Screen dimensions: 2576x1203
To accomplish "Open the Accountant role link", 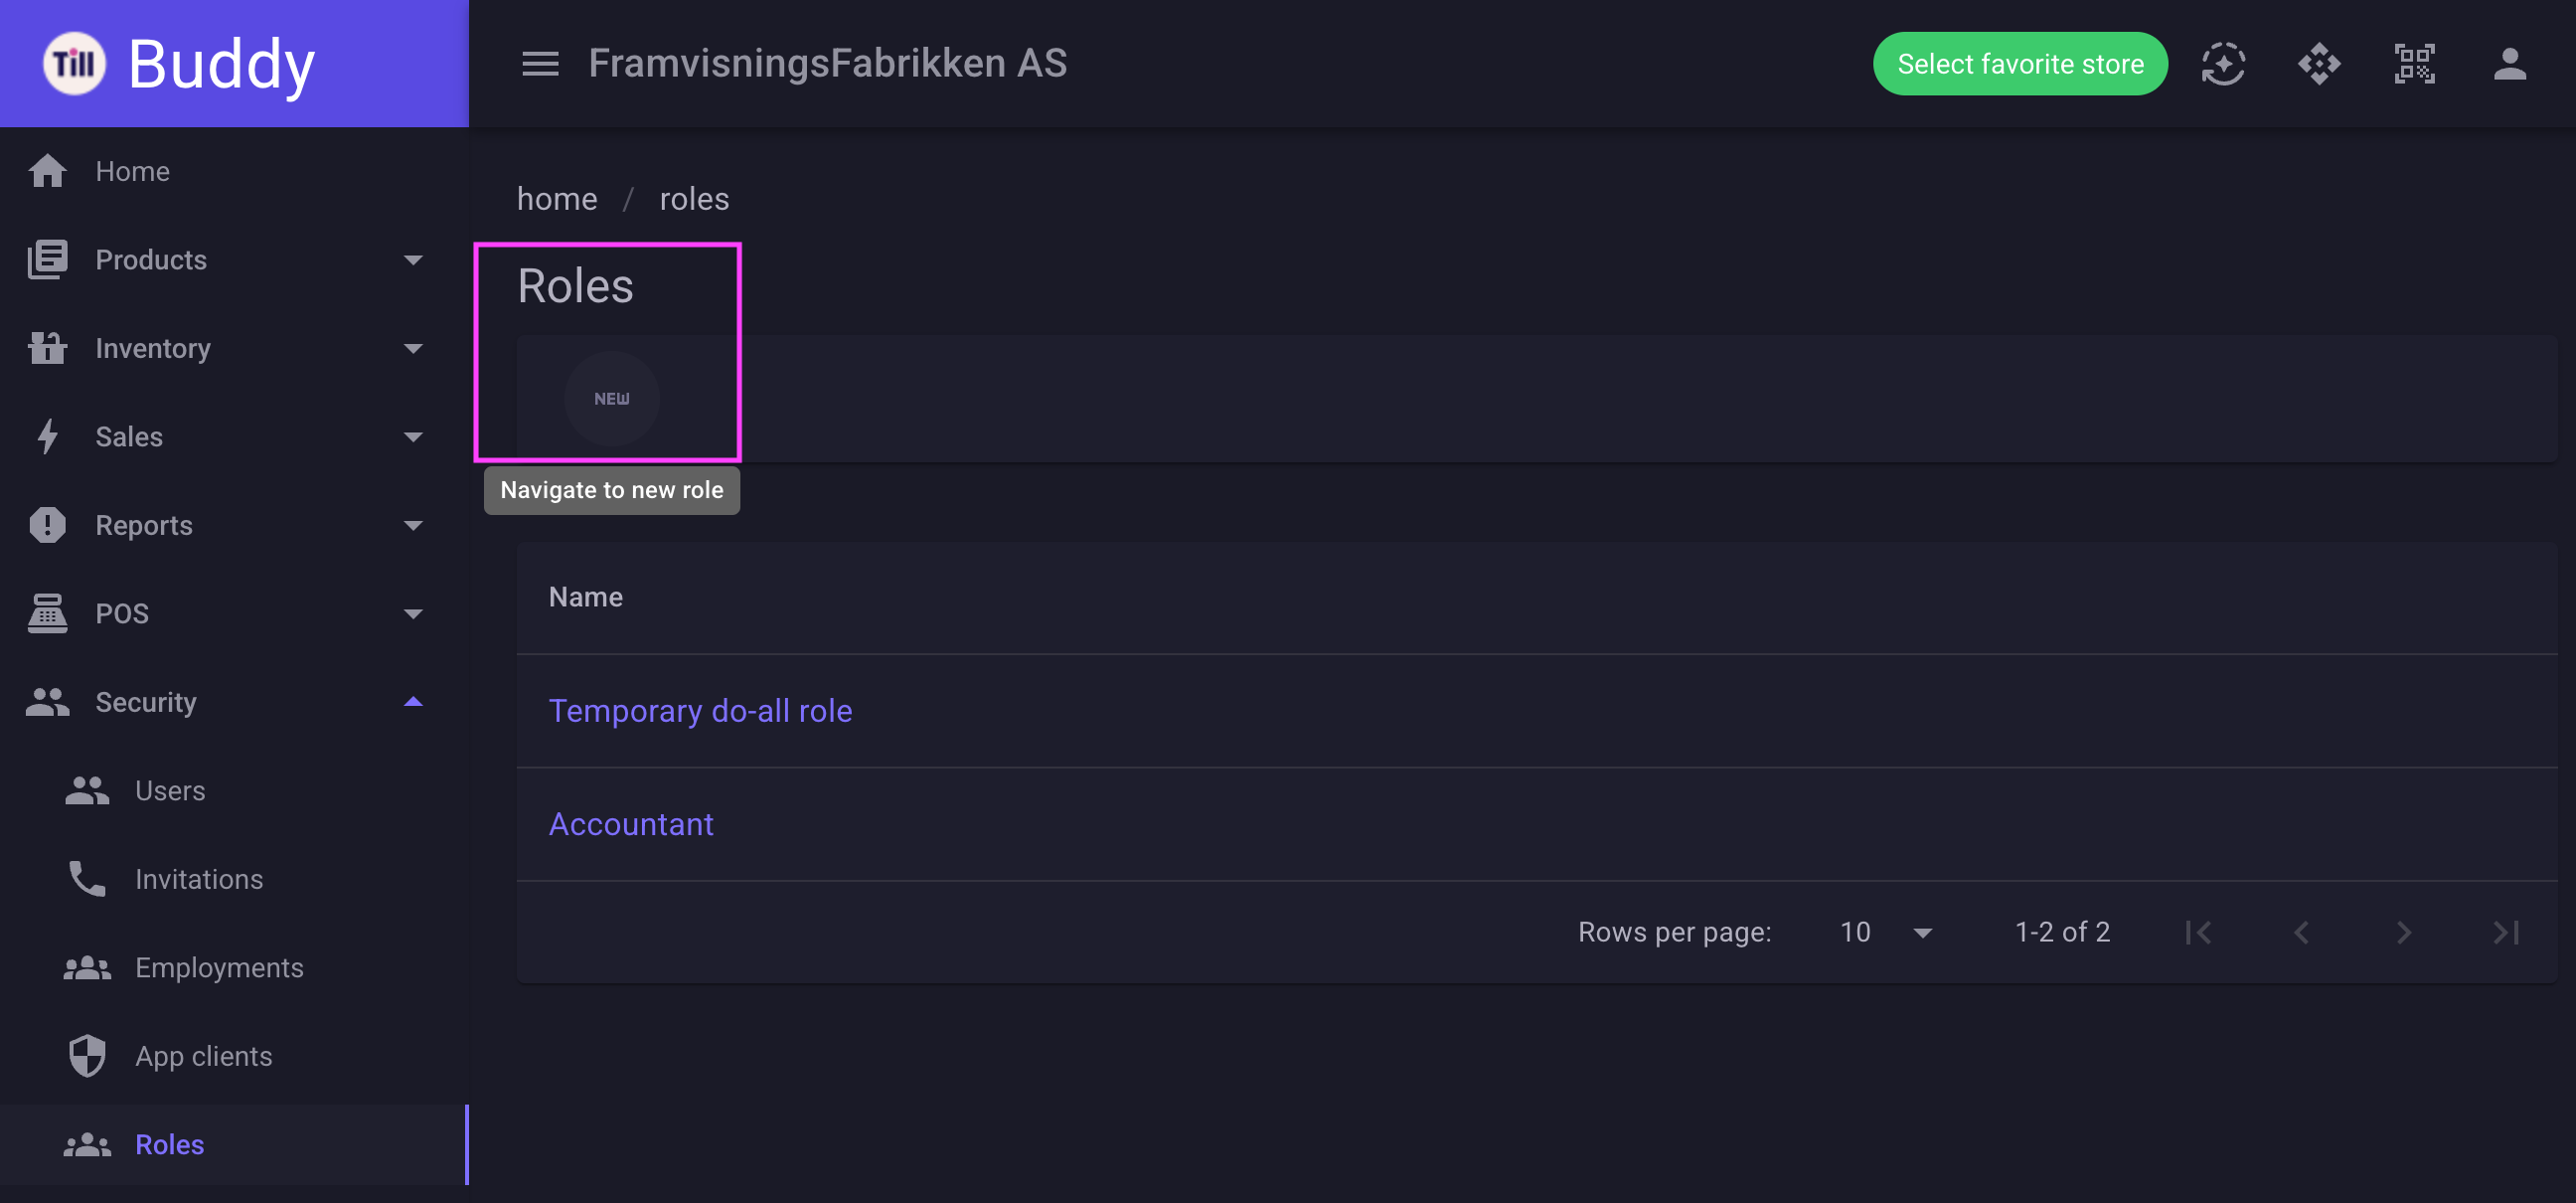I will (631, 824).
